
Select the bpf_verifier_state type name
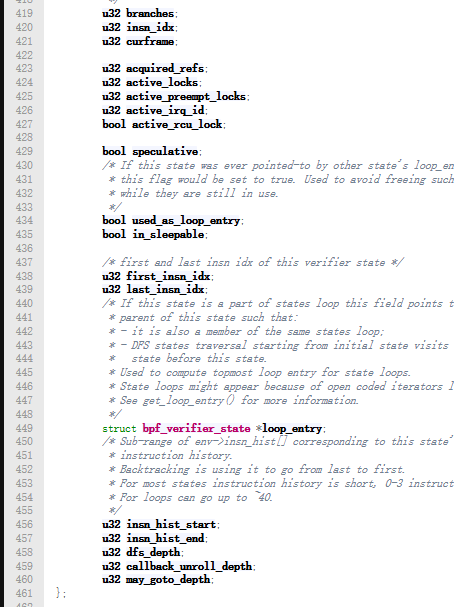coord(196,429)
